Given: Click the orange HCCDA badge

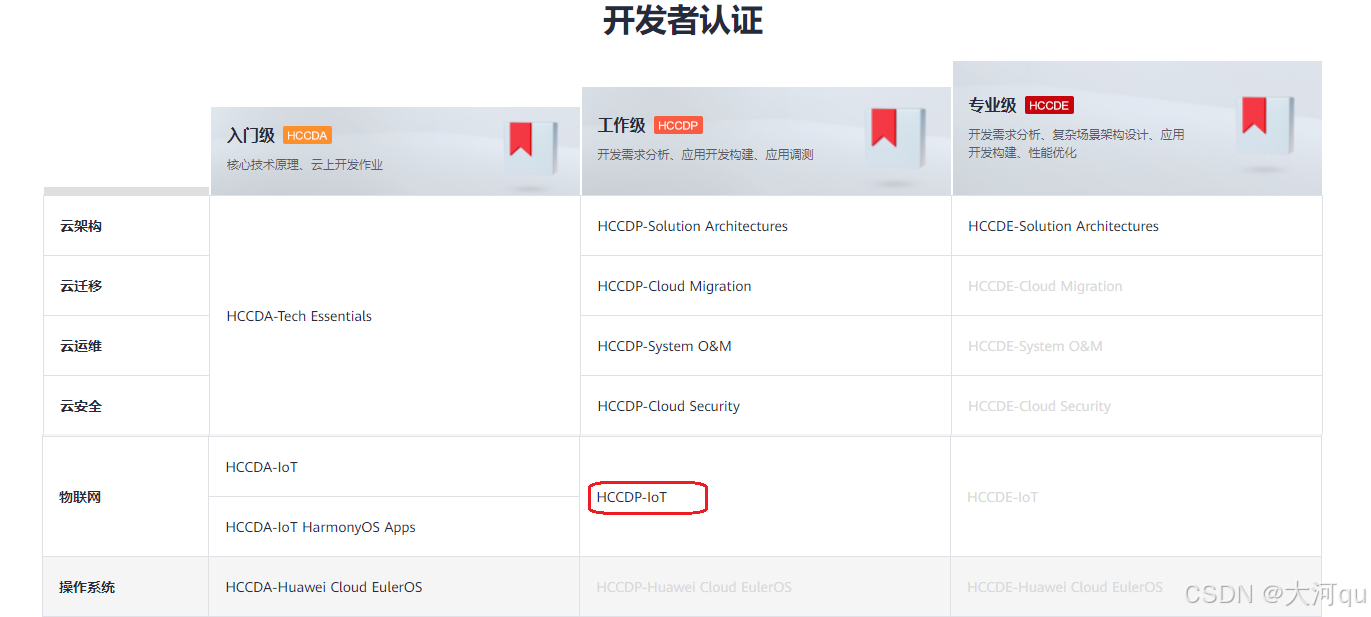Looking at the screenshot, I should tap(307, 135).
